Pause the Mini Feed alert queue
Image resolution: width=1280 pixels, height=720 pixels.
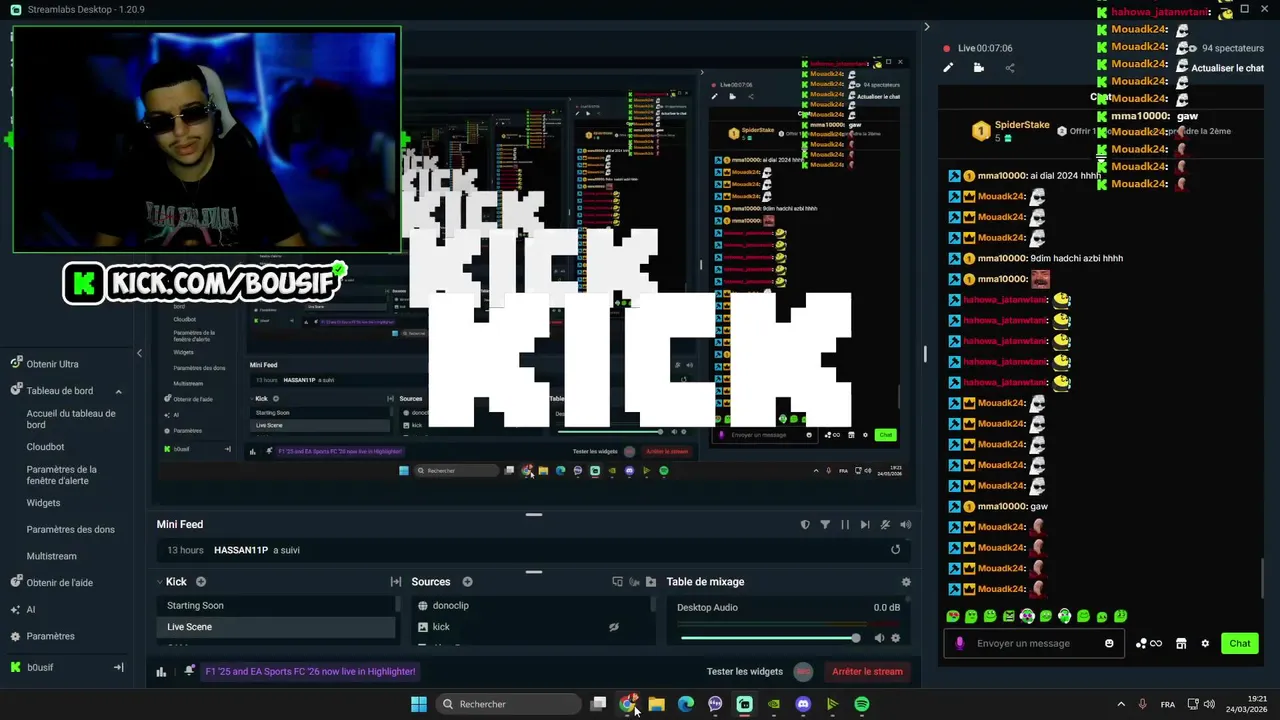845,524
